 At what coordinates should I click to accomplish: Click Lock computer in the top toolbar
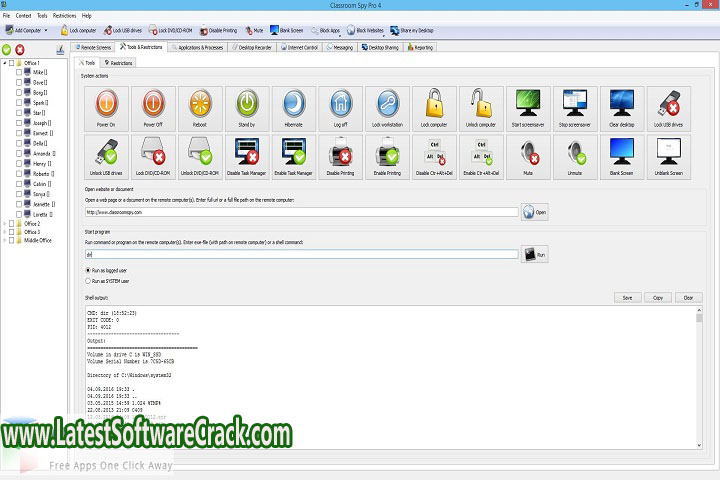coord(79,30)
